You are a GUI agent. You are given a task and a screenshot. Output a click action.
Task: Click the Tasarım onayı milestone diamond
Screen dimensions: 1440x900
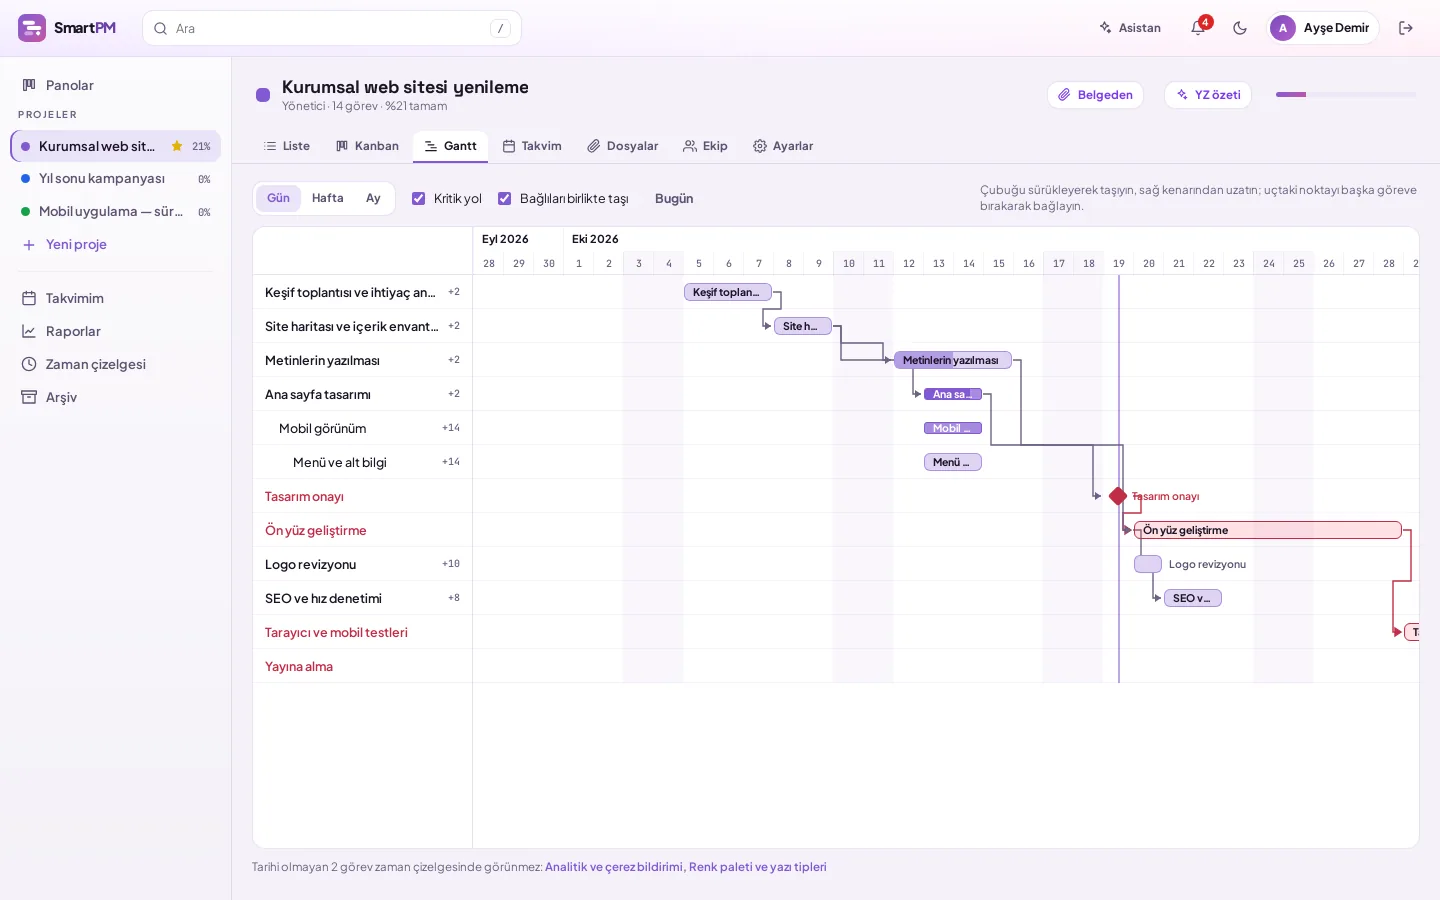(x=1118, y=496)
